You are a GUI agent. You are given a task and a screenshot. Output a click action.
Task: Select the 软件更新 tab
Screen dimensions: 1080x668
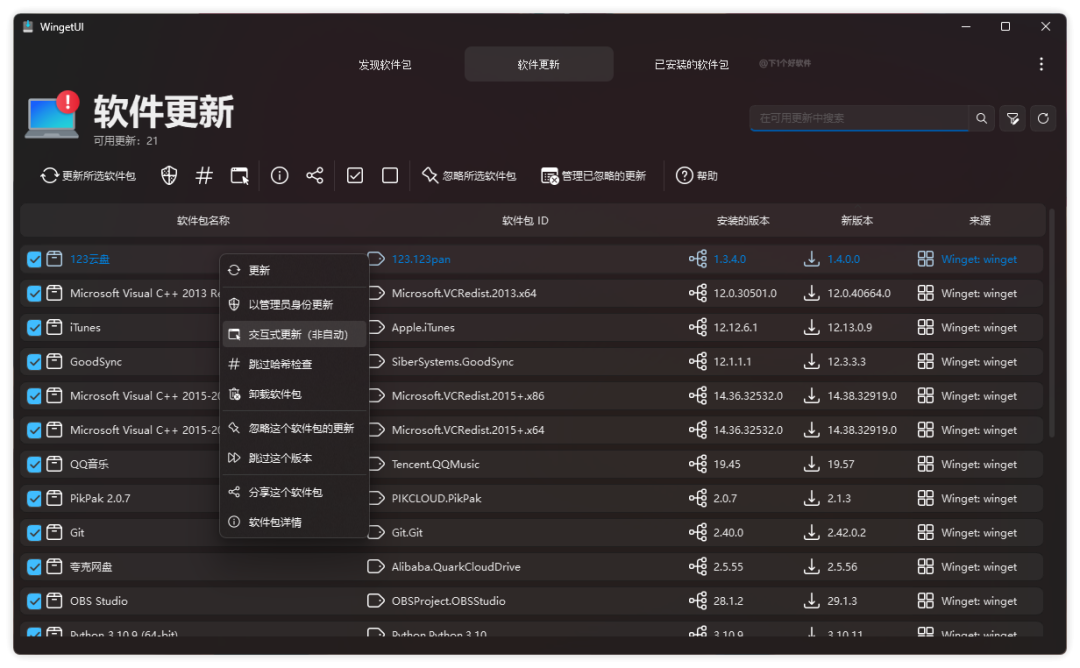click(539, 64)
